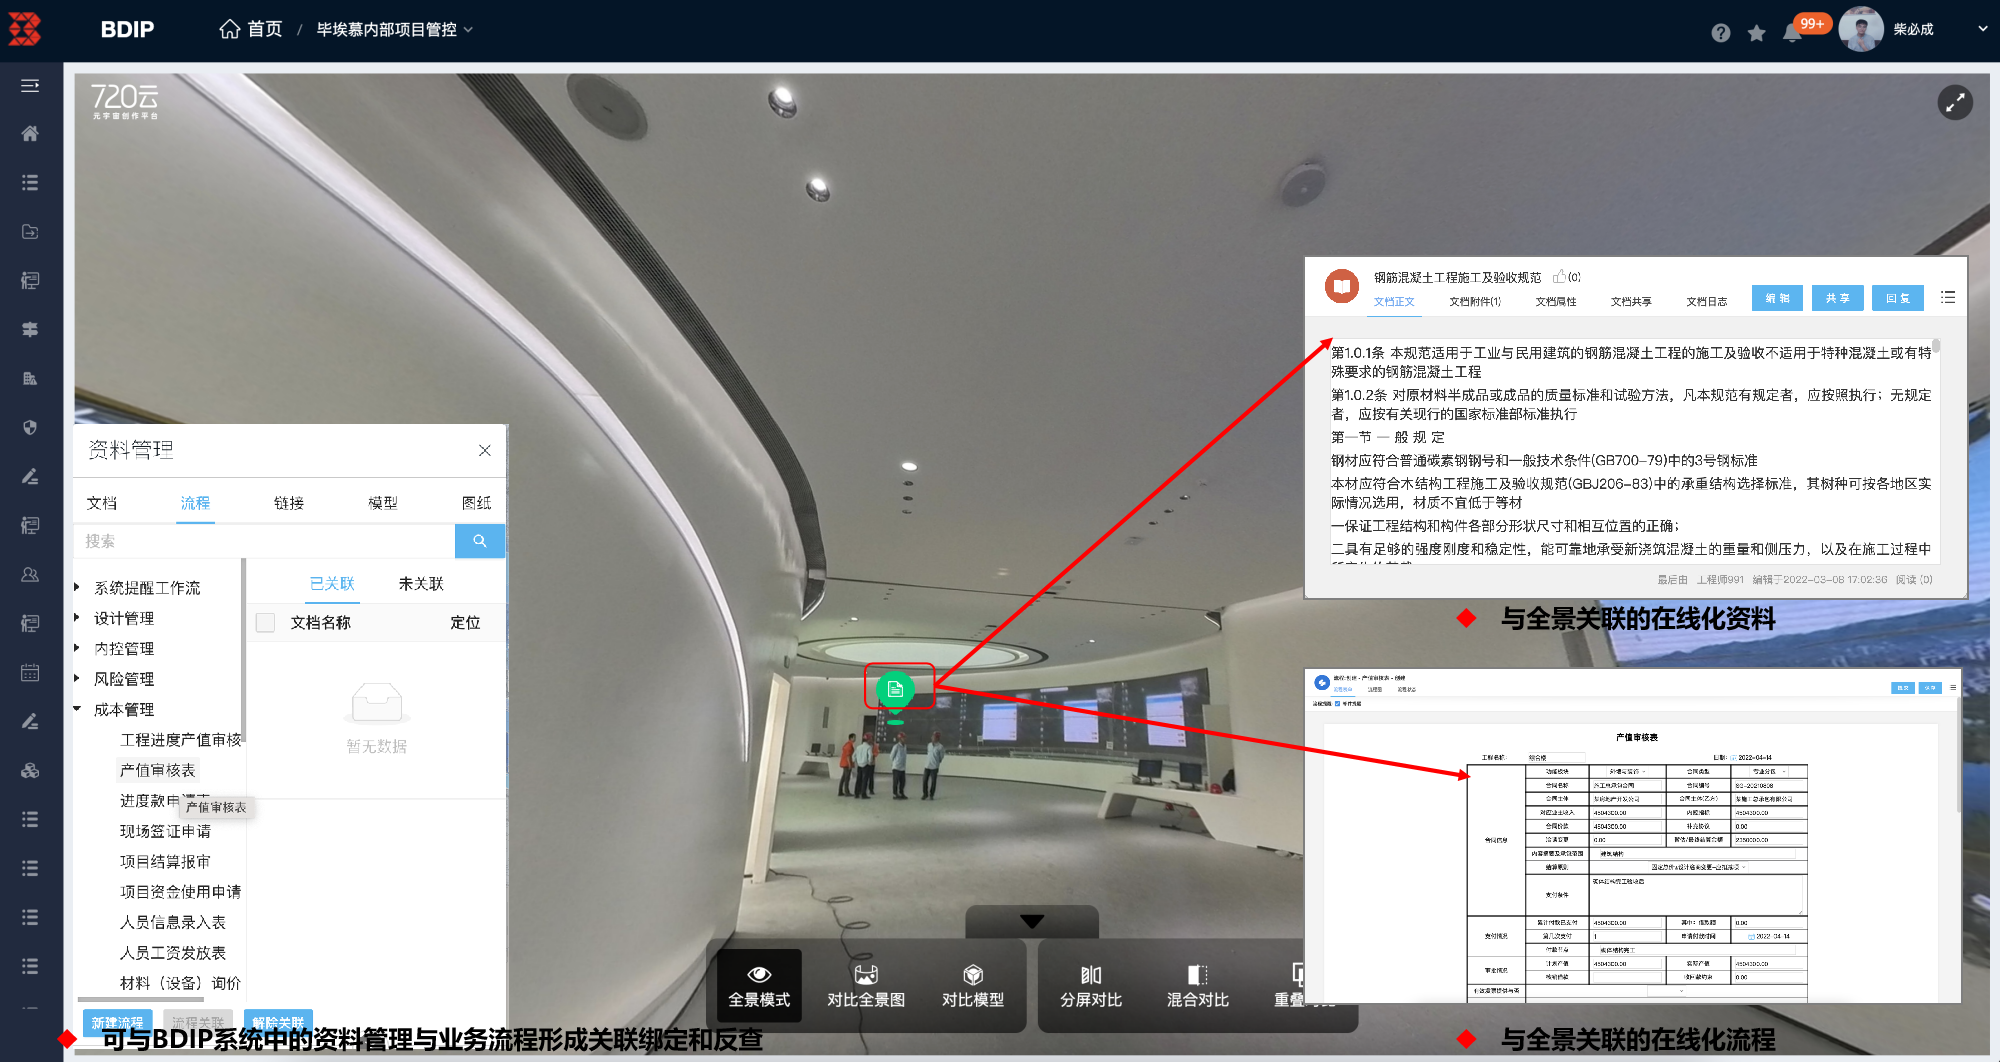2001x1063 pixels.
Task: Select 产值审核表 in the tree
Action: click(158, 770)
